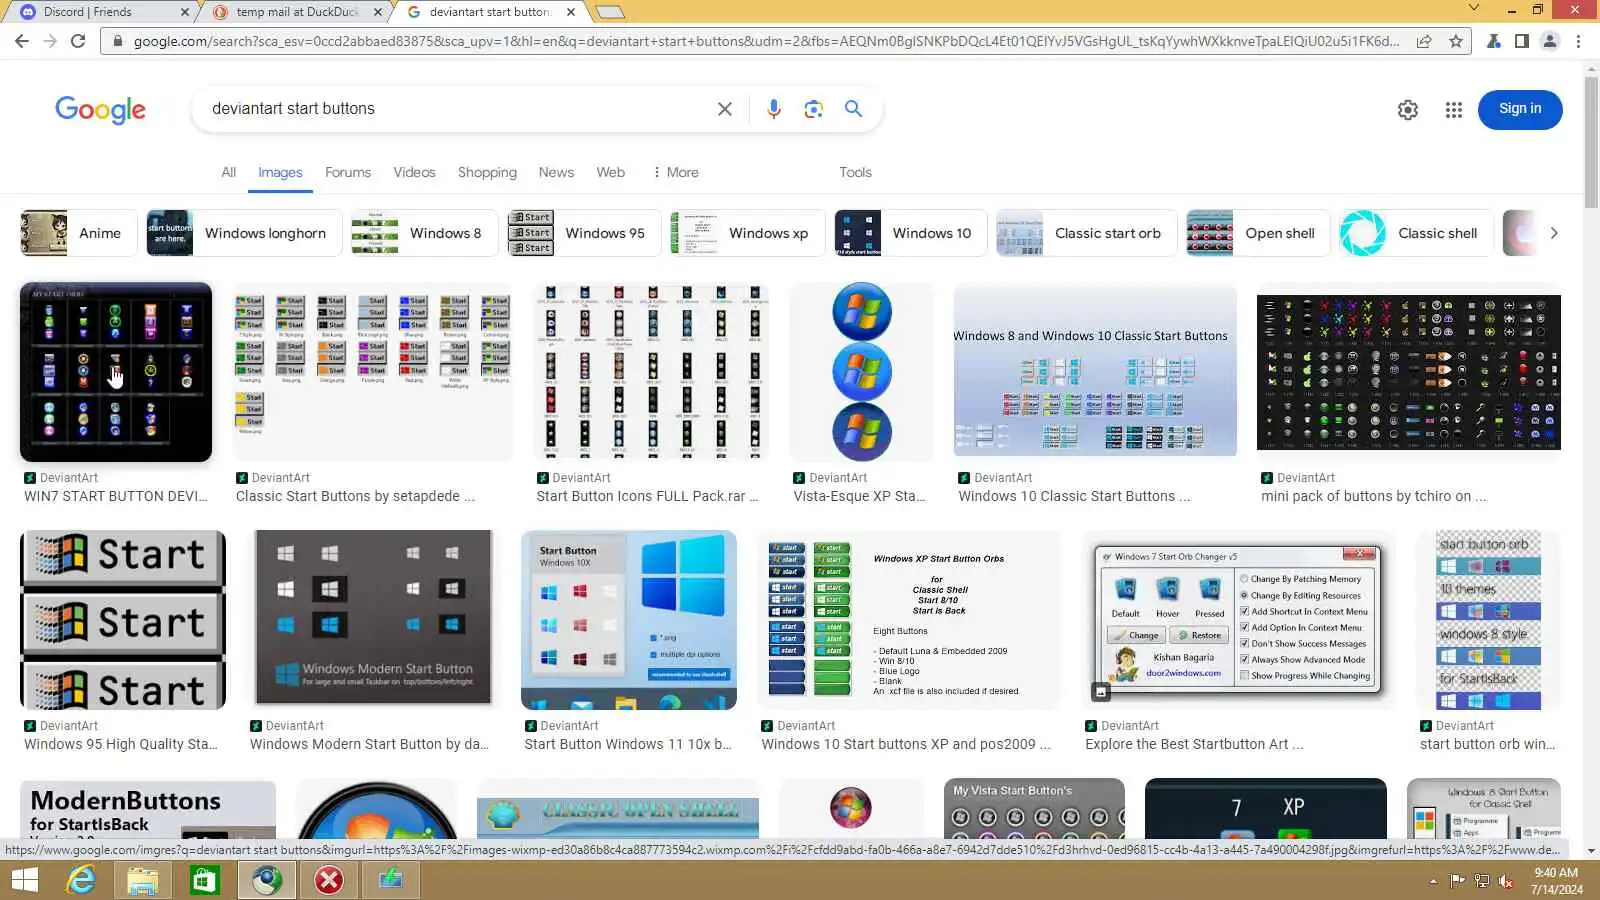Open the WIN7 START BUTTON result link
This screenshot has height=900, width=1600.
116,496
